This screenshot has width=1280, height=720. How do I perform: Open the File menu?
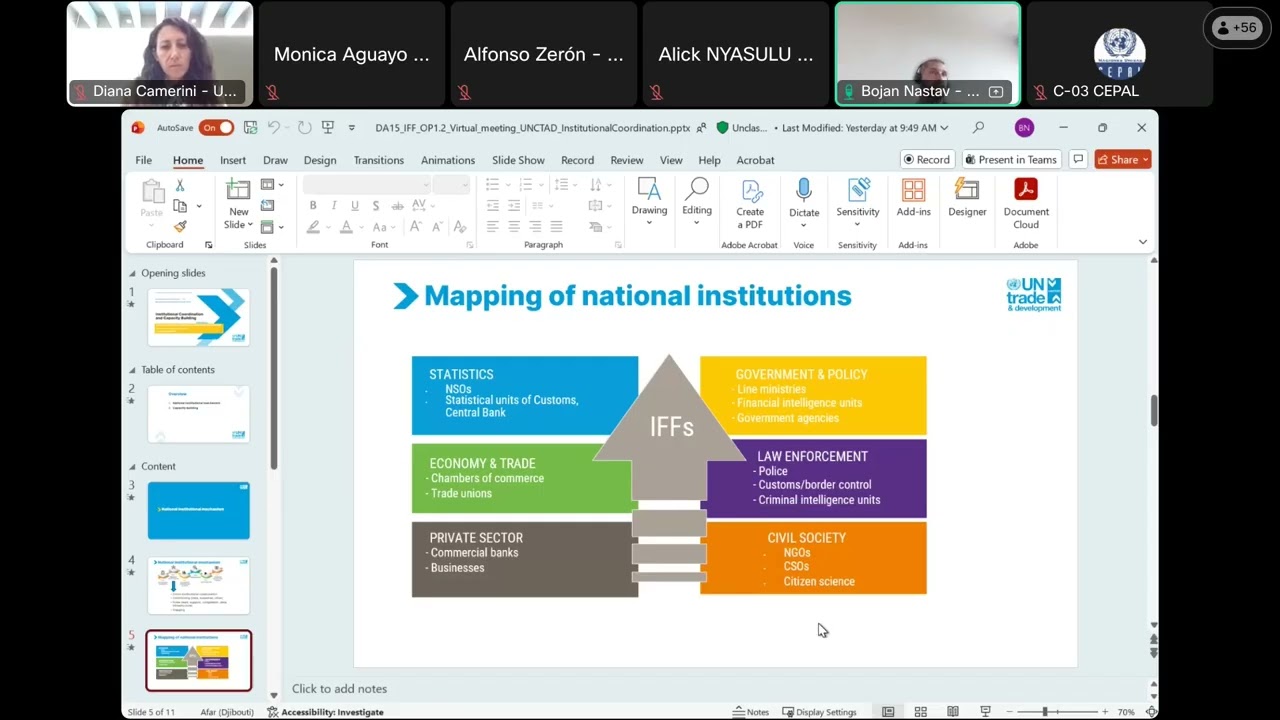point(144,160)
